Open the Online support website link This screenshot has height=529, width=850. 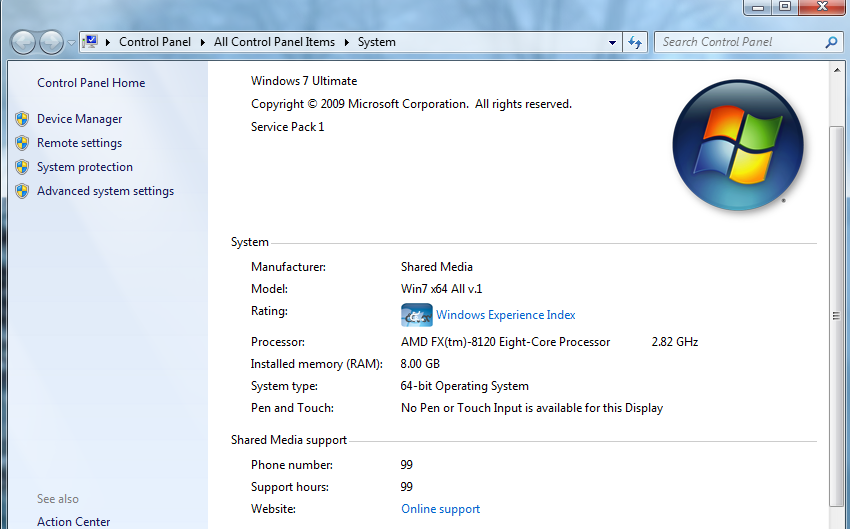[x=441, y=509]
